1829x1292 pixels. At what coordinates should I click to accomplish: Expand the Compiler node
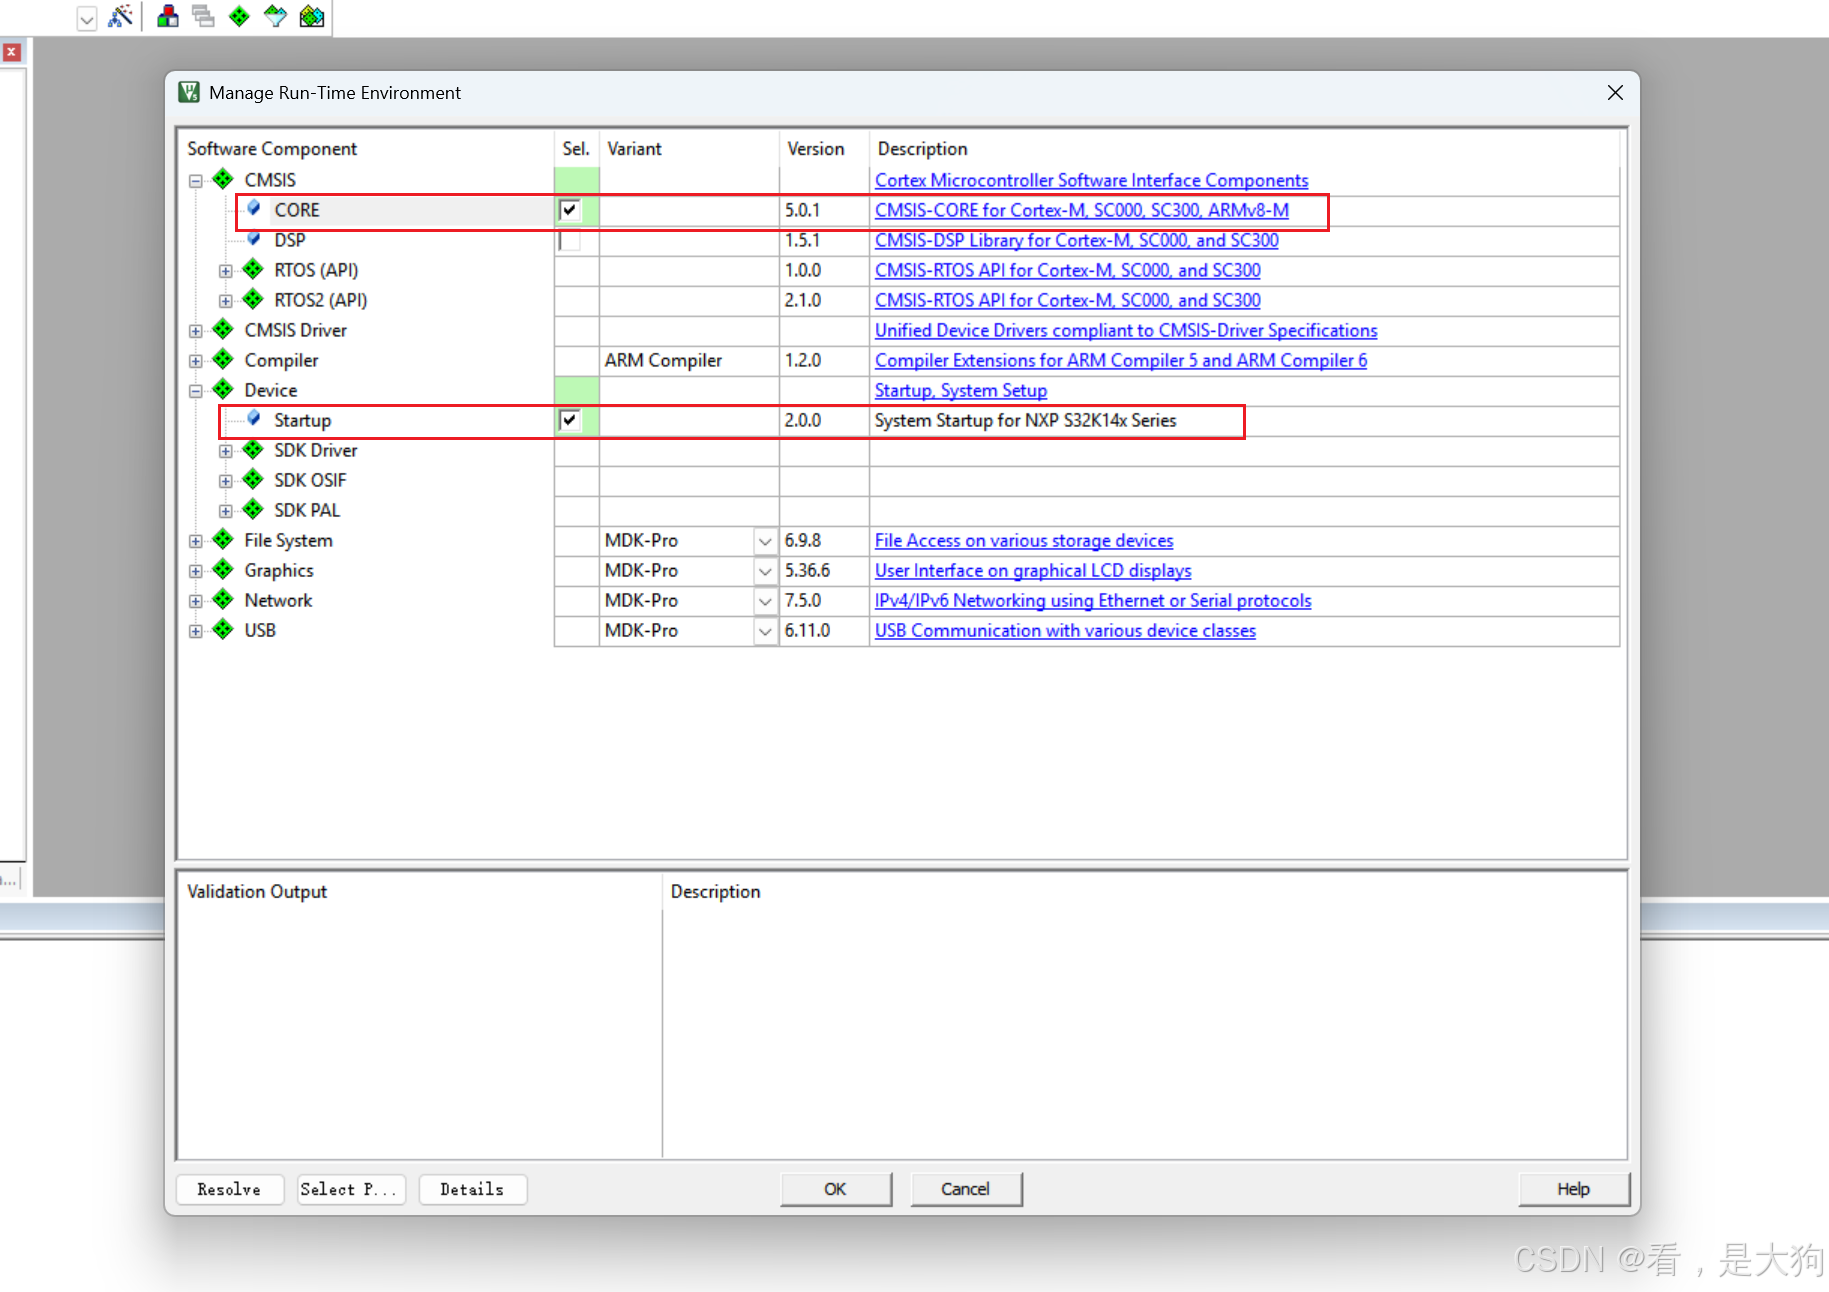pos(196,361)
